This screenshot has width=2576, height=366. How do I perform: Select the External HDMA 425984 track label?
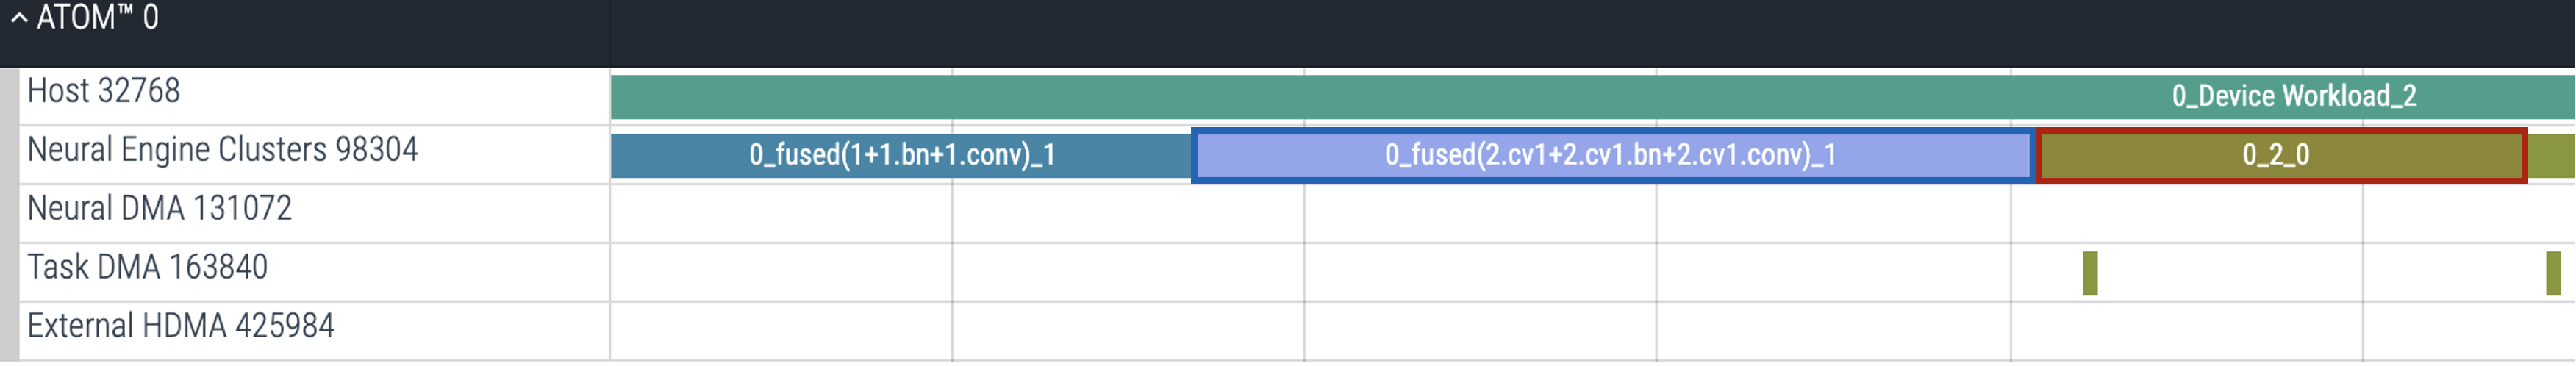(x=180, y=326)
